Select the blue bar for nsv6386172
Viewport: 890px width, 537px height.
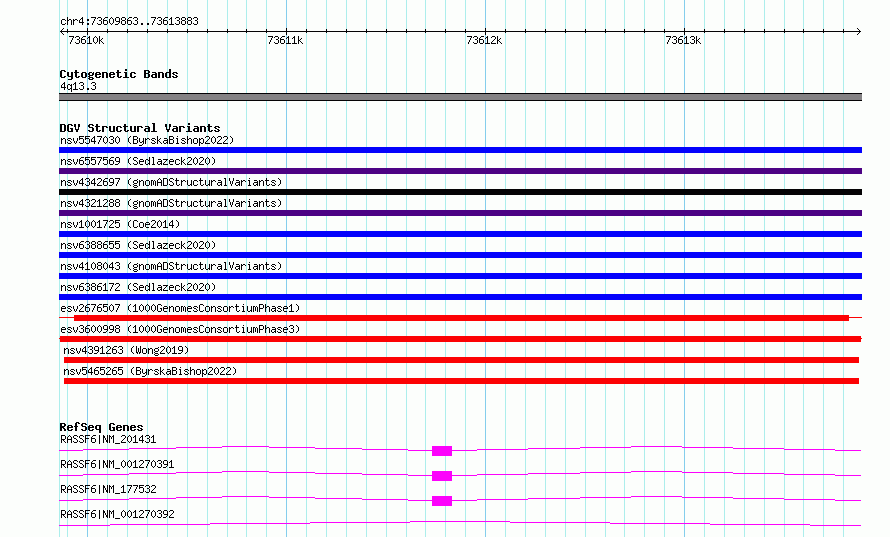(460, 297)
